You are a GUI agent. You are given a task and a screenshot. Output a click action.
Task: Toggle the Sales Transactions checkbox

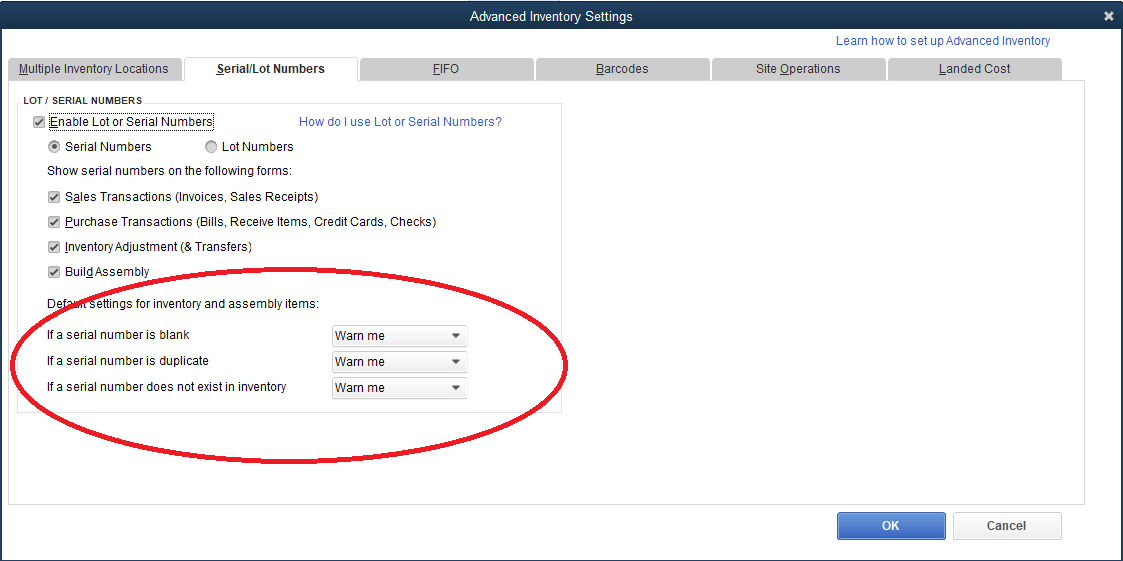(54, 197)
